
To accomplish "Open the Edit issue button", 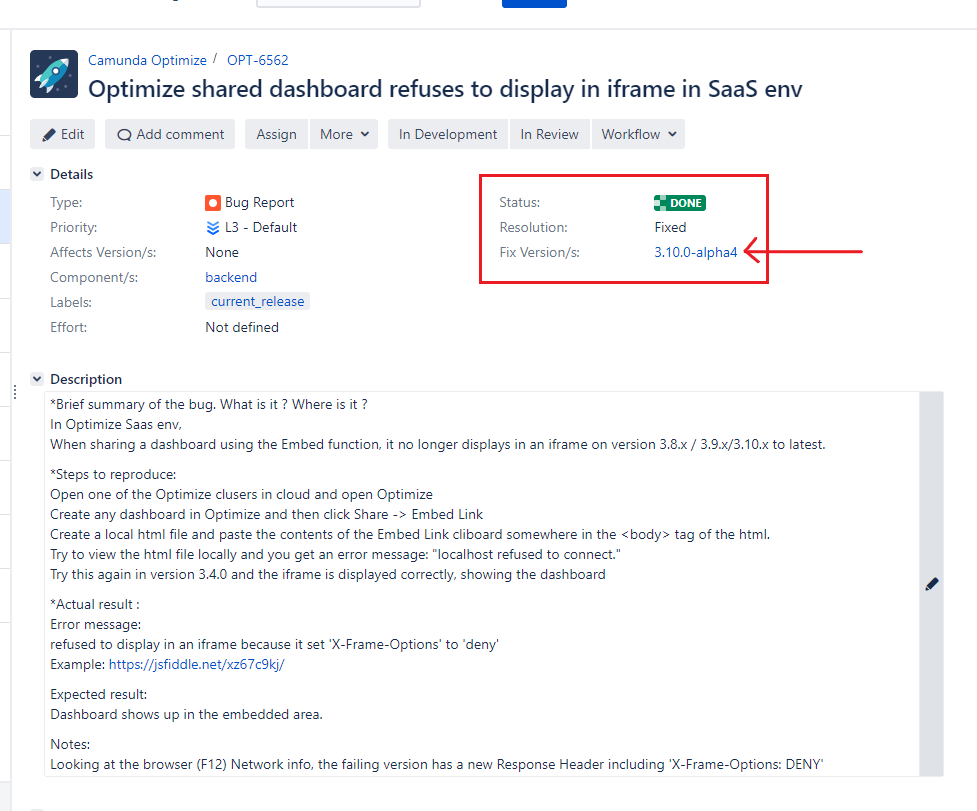I will 62,135.
